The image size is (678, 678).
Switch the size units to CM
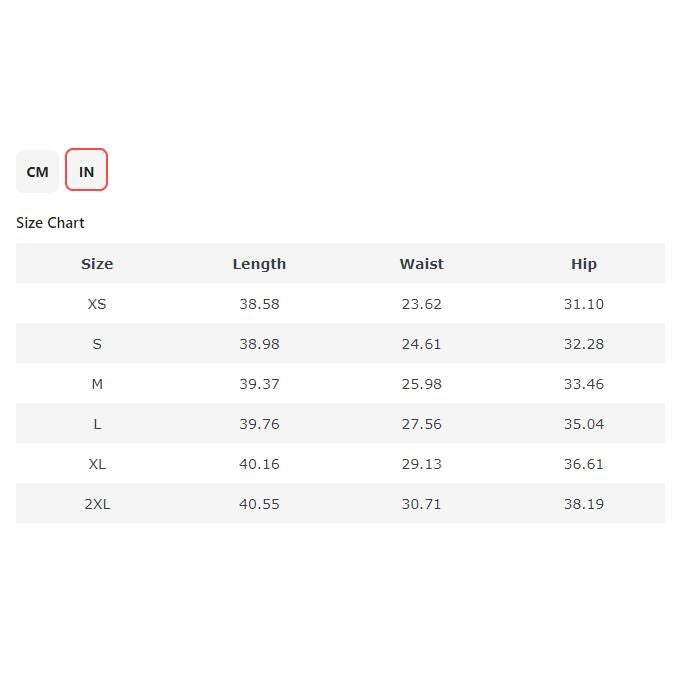click(37, 171)
